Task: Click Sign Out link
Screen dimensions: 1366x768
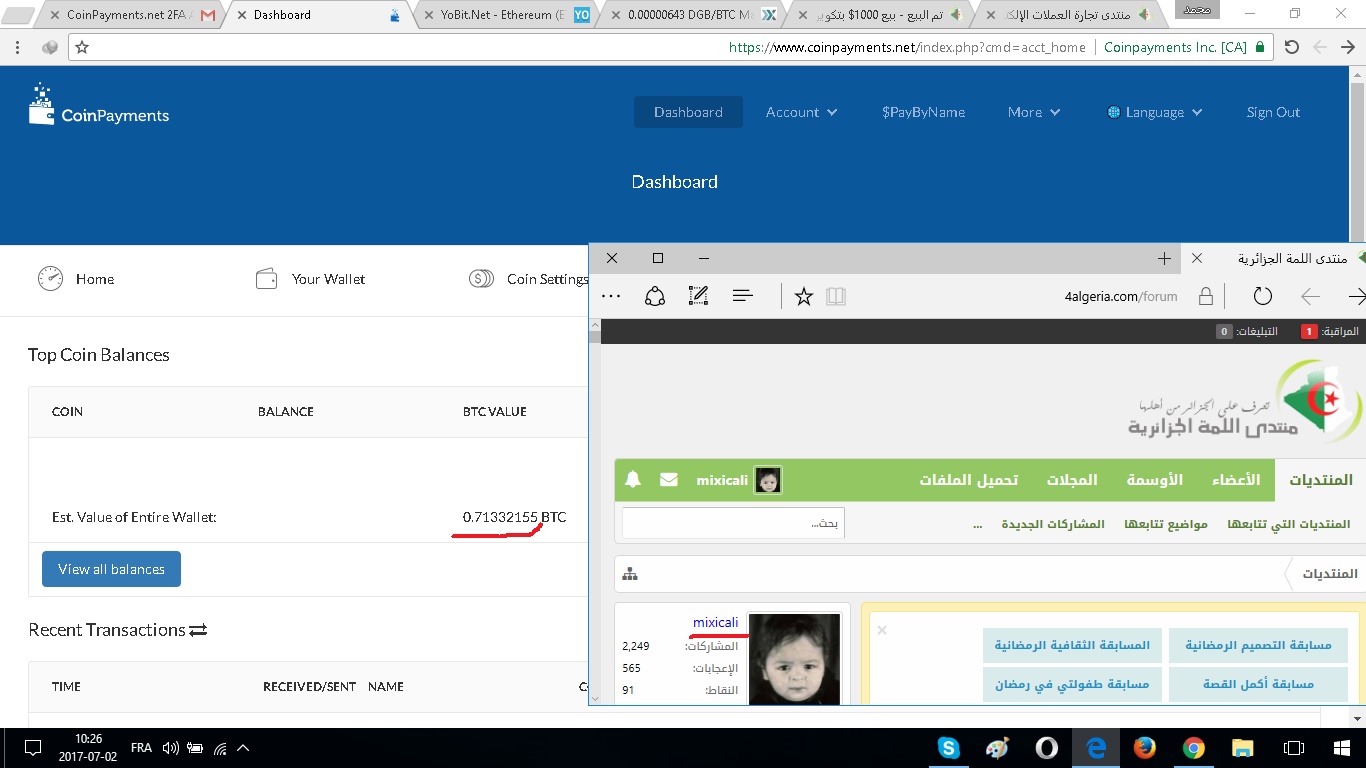Action: coord(1272,112)
